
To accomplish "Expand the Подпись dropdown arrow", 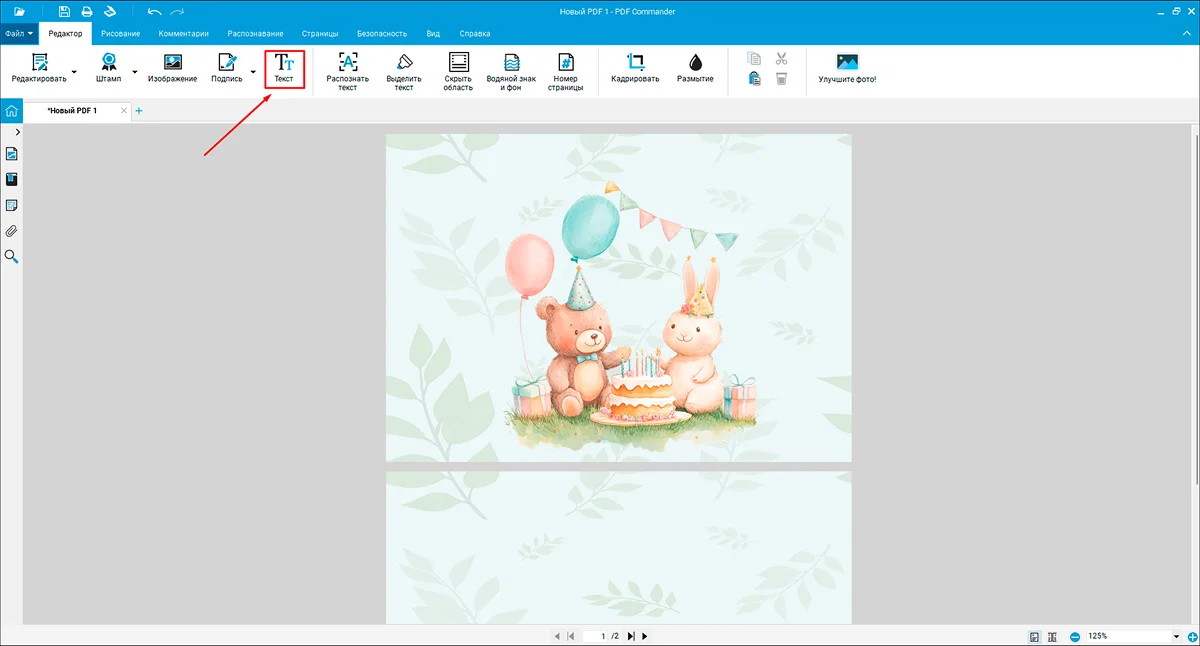I will 252,71.
